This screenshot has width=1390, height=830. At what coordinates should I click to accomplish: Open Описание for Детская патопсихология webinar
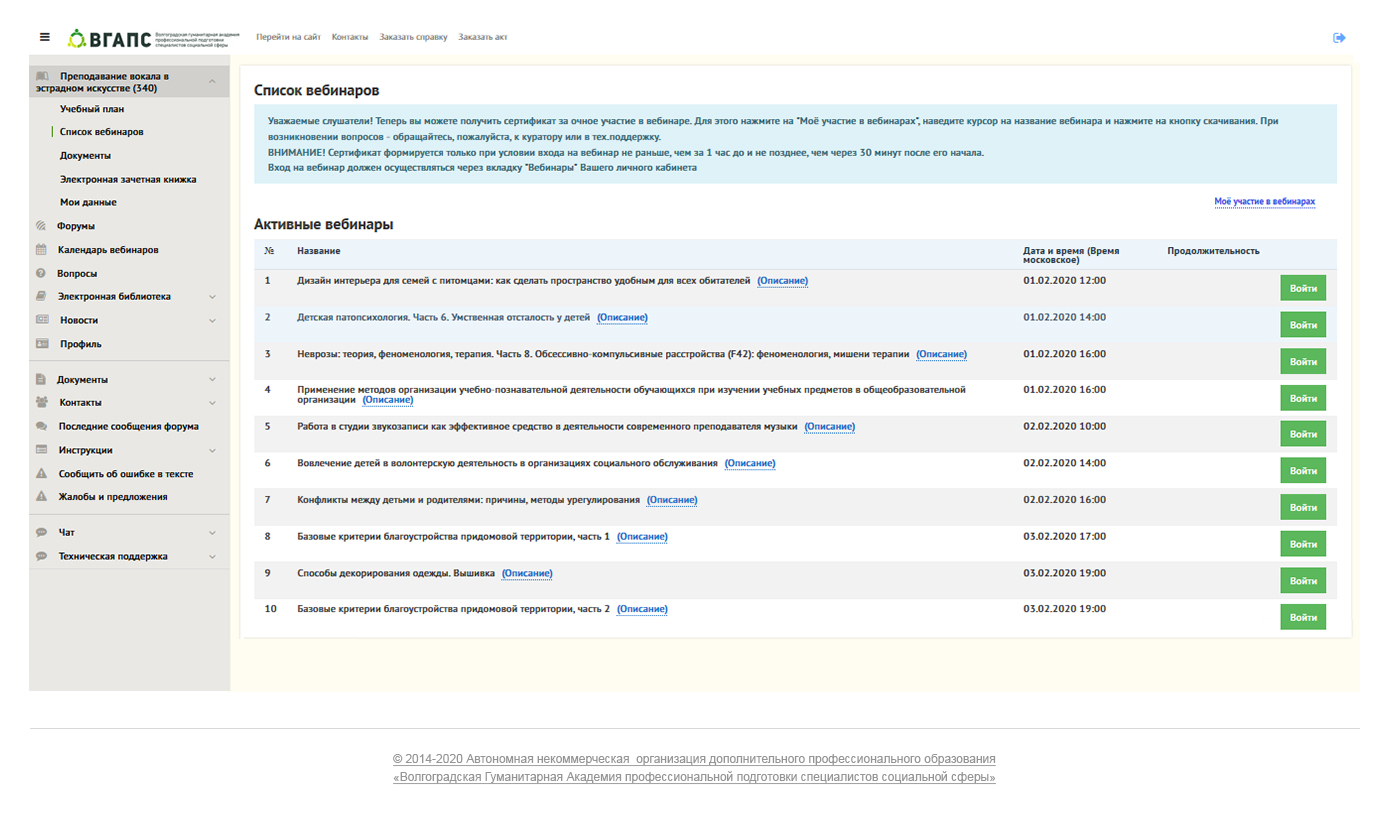tap(622, 318)
